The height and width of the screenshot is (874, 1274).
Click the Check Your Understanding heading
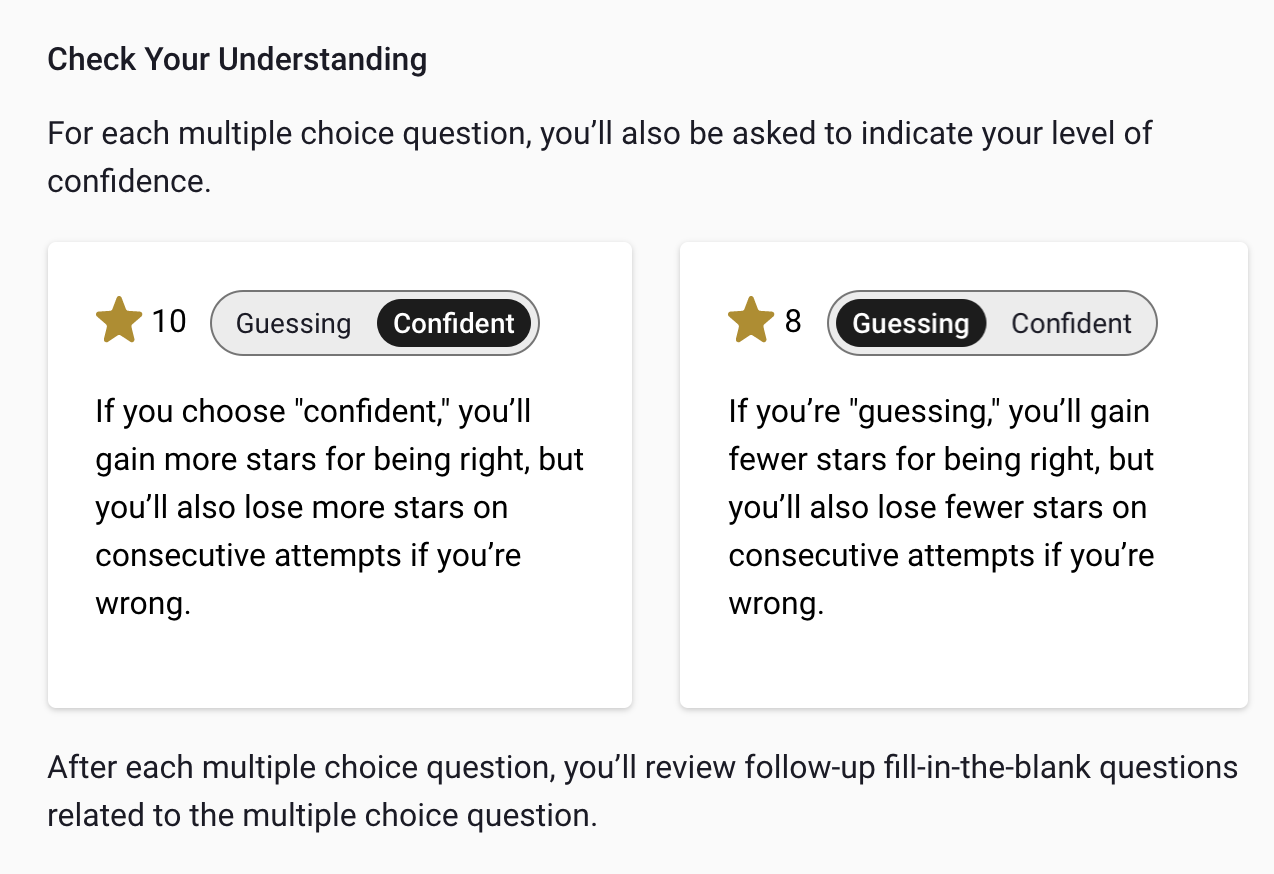click(x=237, y=59)
